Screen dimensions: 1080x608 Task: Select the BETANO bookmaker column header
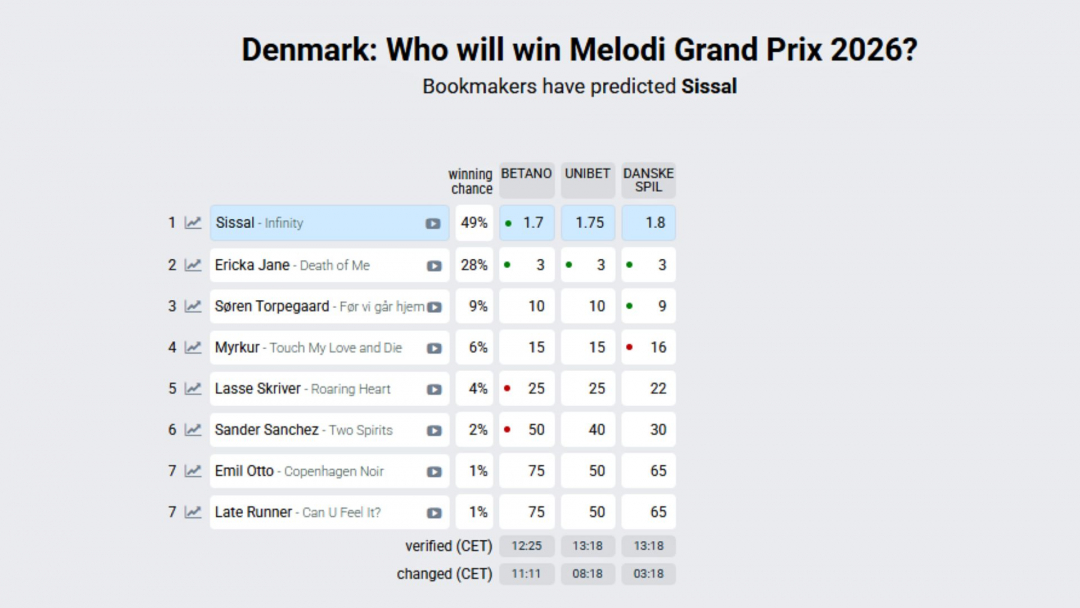coord(526,174)
